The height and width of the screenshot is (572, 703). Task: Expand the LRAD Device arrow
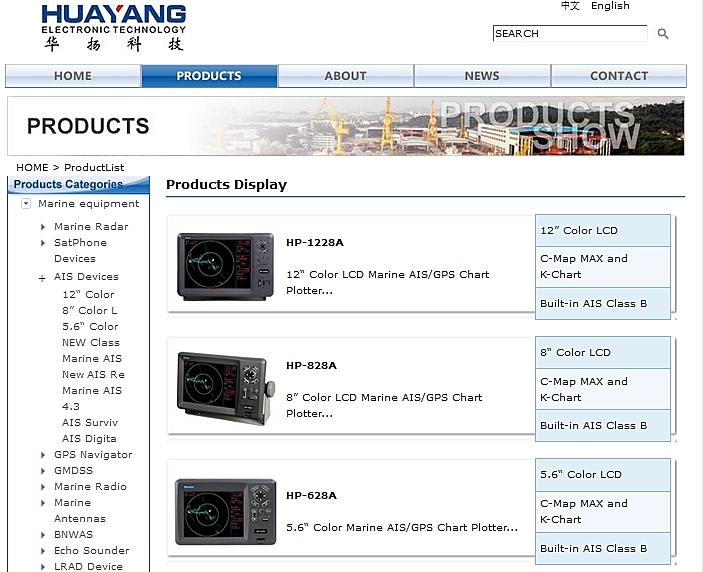coord(43,568)
